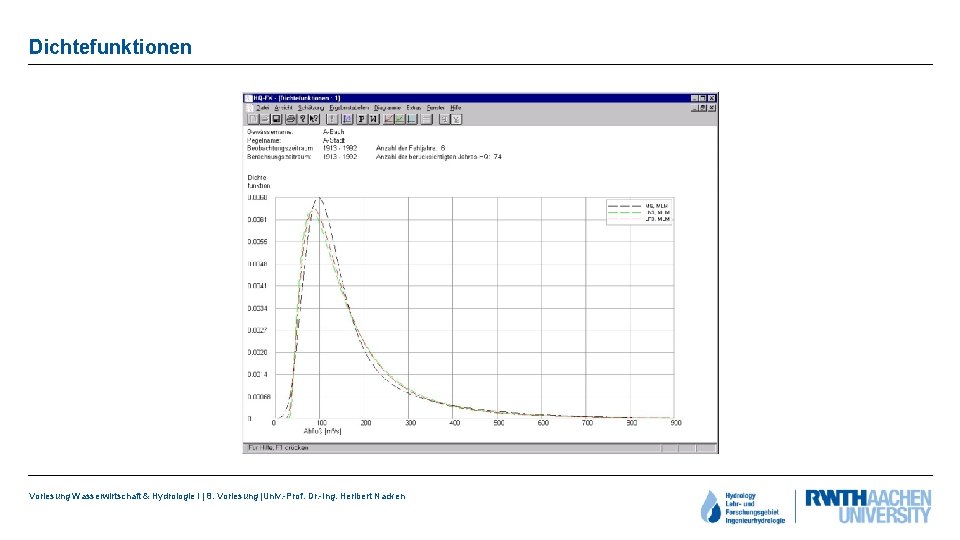Click the value A-Bach

click(334, 132)
